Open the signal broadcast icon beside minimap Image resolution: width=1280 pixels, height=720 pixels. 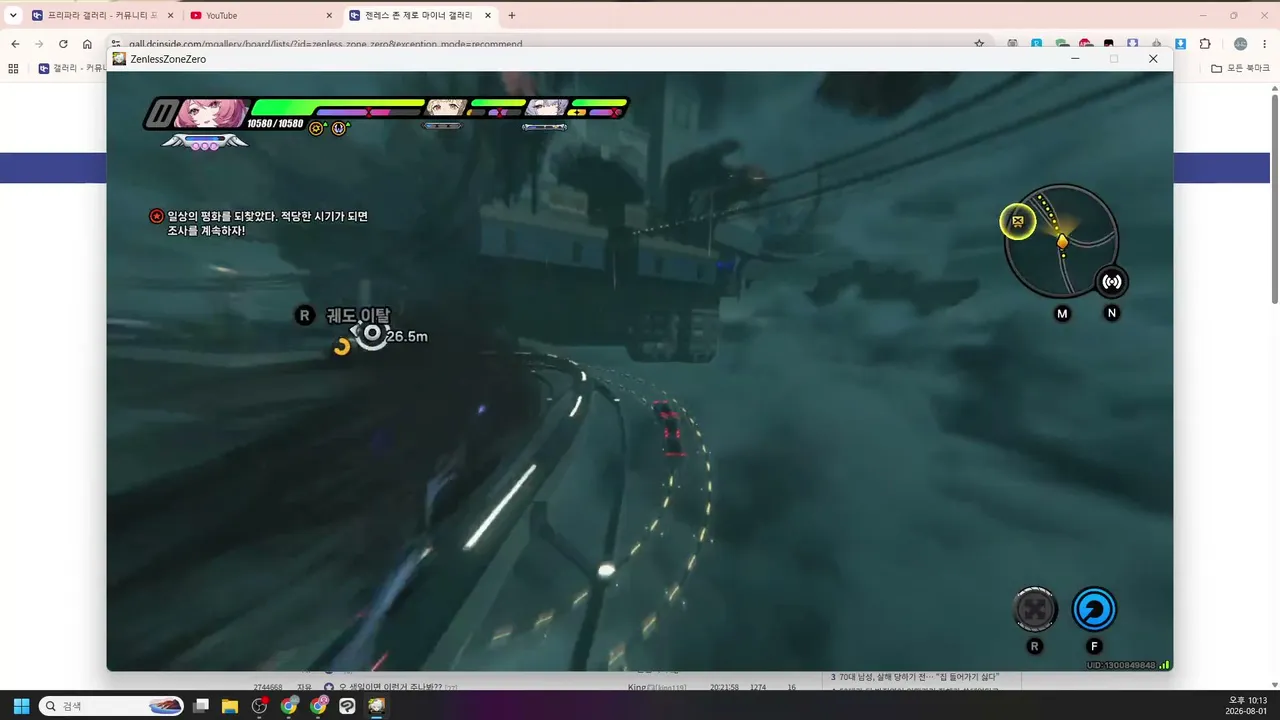[1111, 281]
